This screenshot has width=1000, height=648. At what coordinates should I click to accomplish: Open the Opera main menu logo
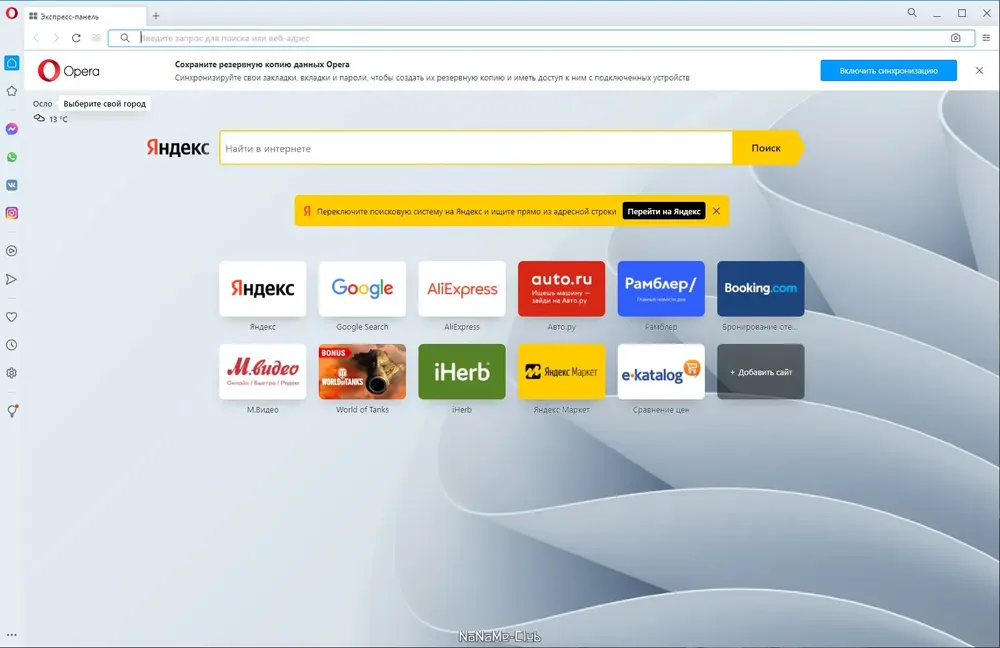(x=11, y=13)
